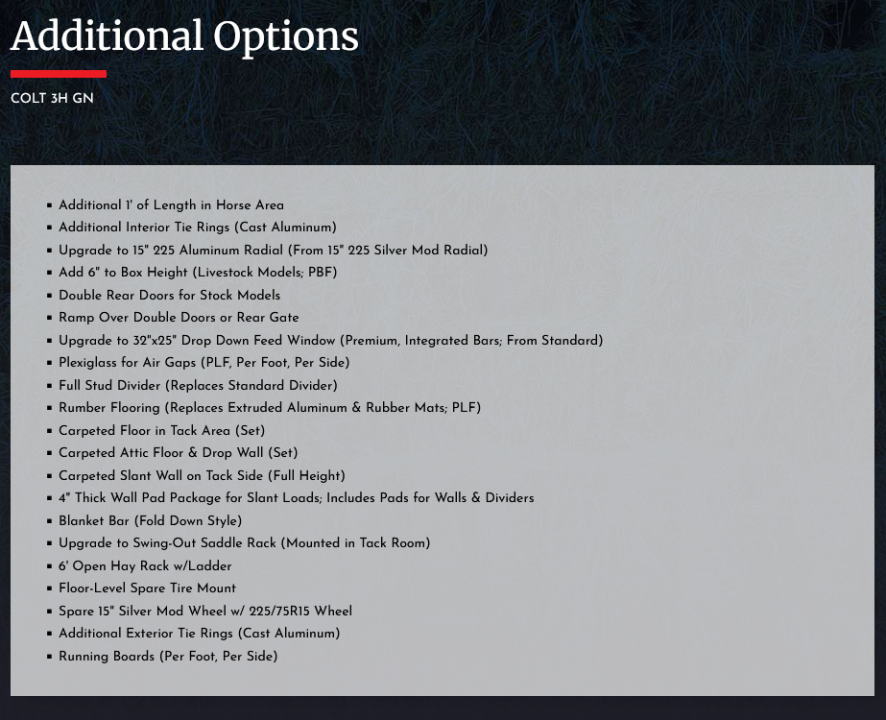Click 4" Thick Wall Pad Package item
886x720 pixels.
pos(296,498)
